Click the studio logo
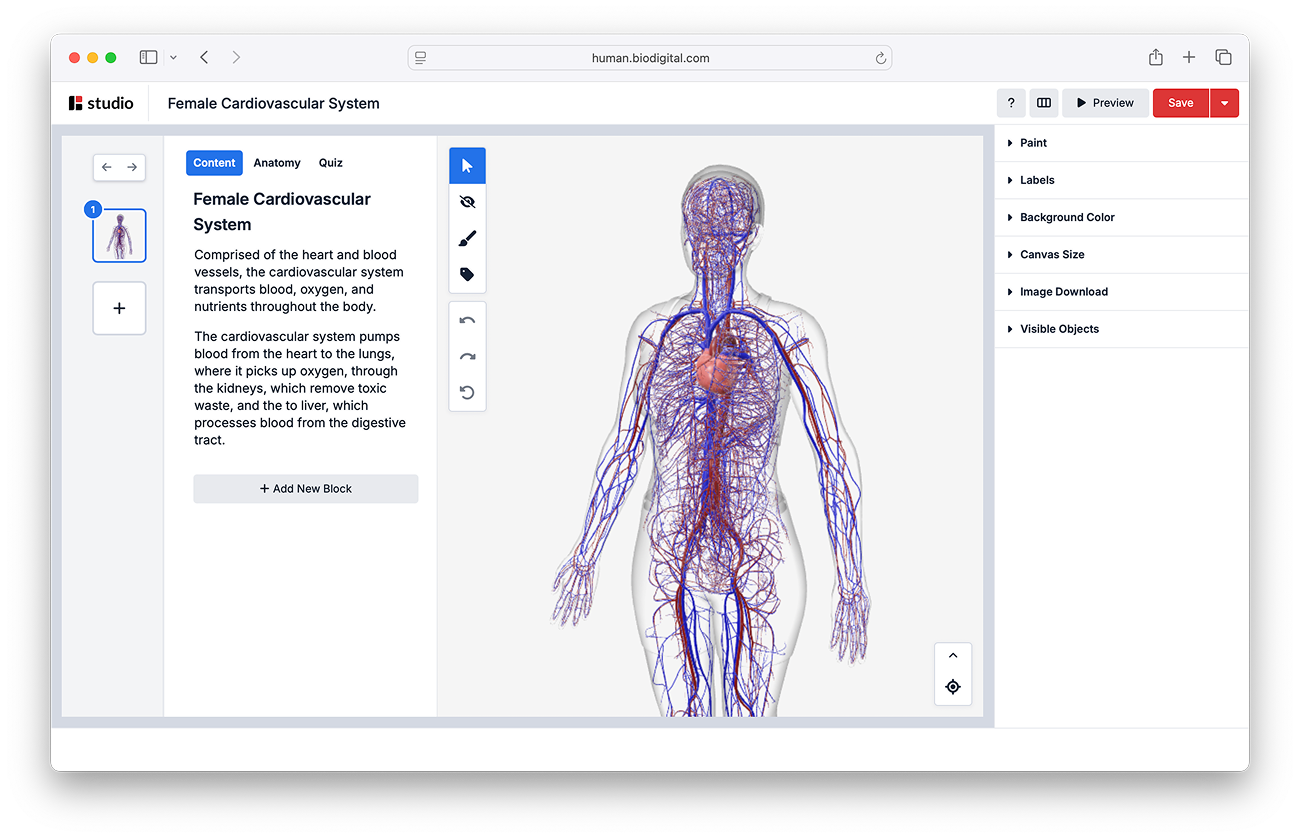The height and width of the screenshot is (838, 1300). [101, 103]
